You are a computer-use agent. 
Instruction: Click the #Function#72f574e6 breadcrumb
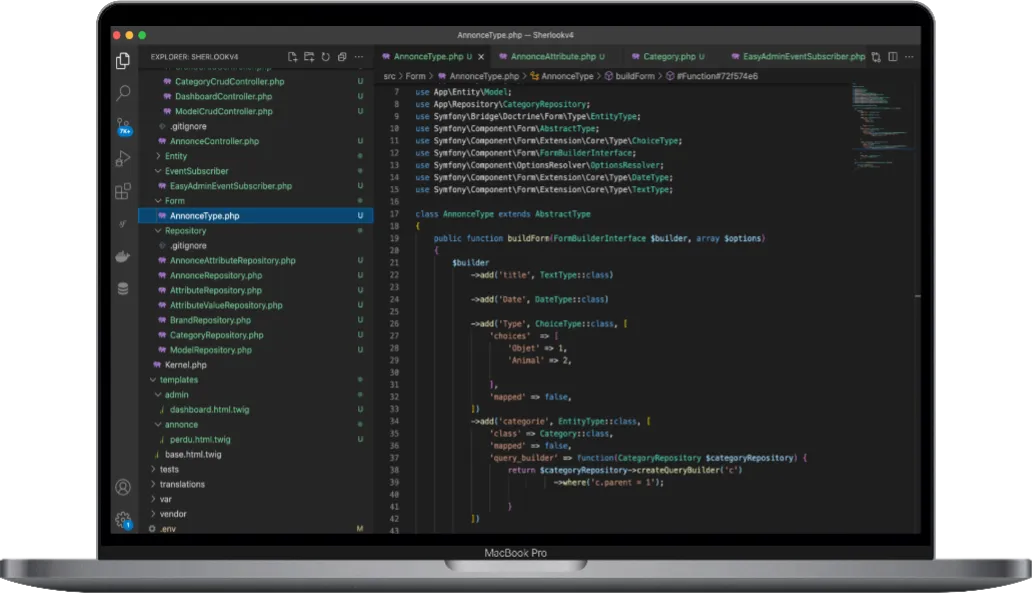coord(712,76)
